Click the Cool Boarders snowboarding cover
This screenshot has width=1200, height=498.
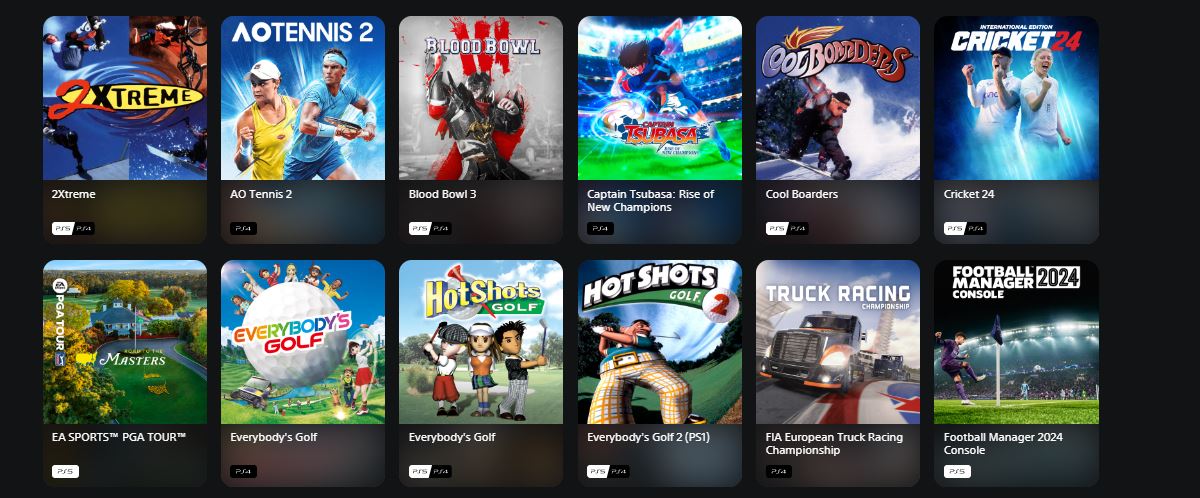pyautogui.click(x=838, y=98)
